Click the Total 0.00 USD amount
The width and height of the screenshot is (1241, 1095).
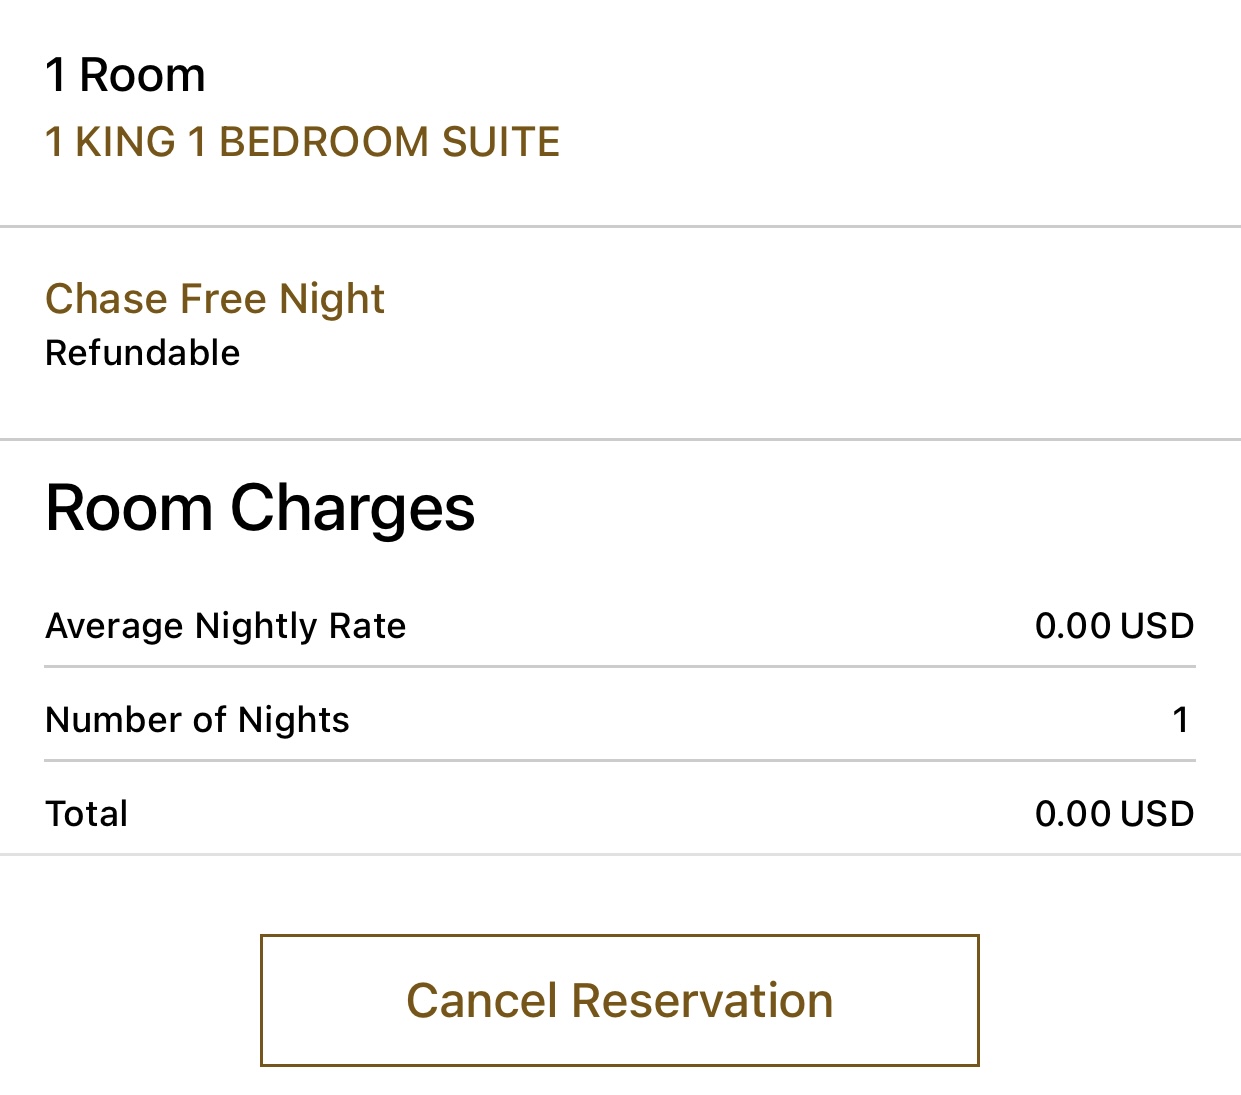coord(1114,814)
